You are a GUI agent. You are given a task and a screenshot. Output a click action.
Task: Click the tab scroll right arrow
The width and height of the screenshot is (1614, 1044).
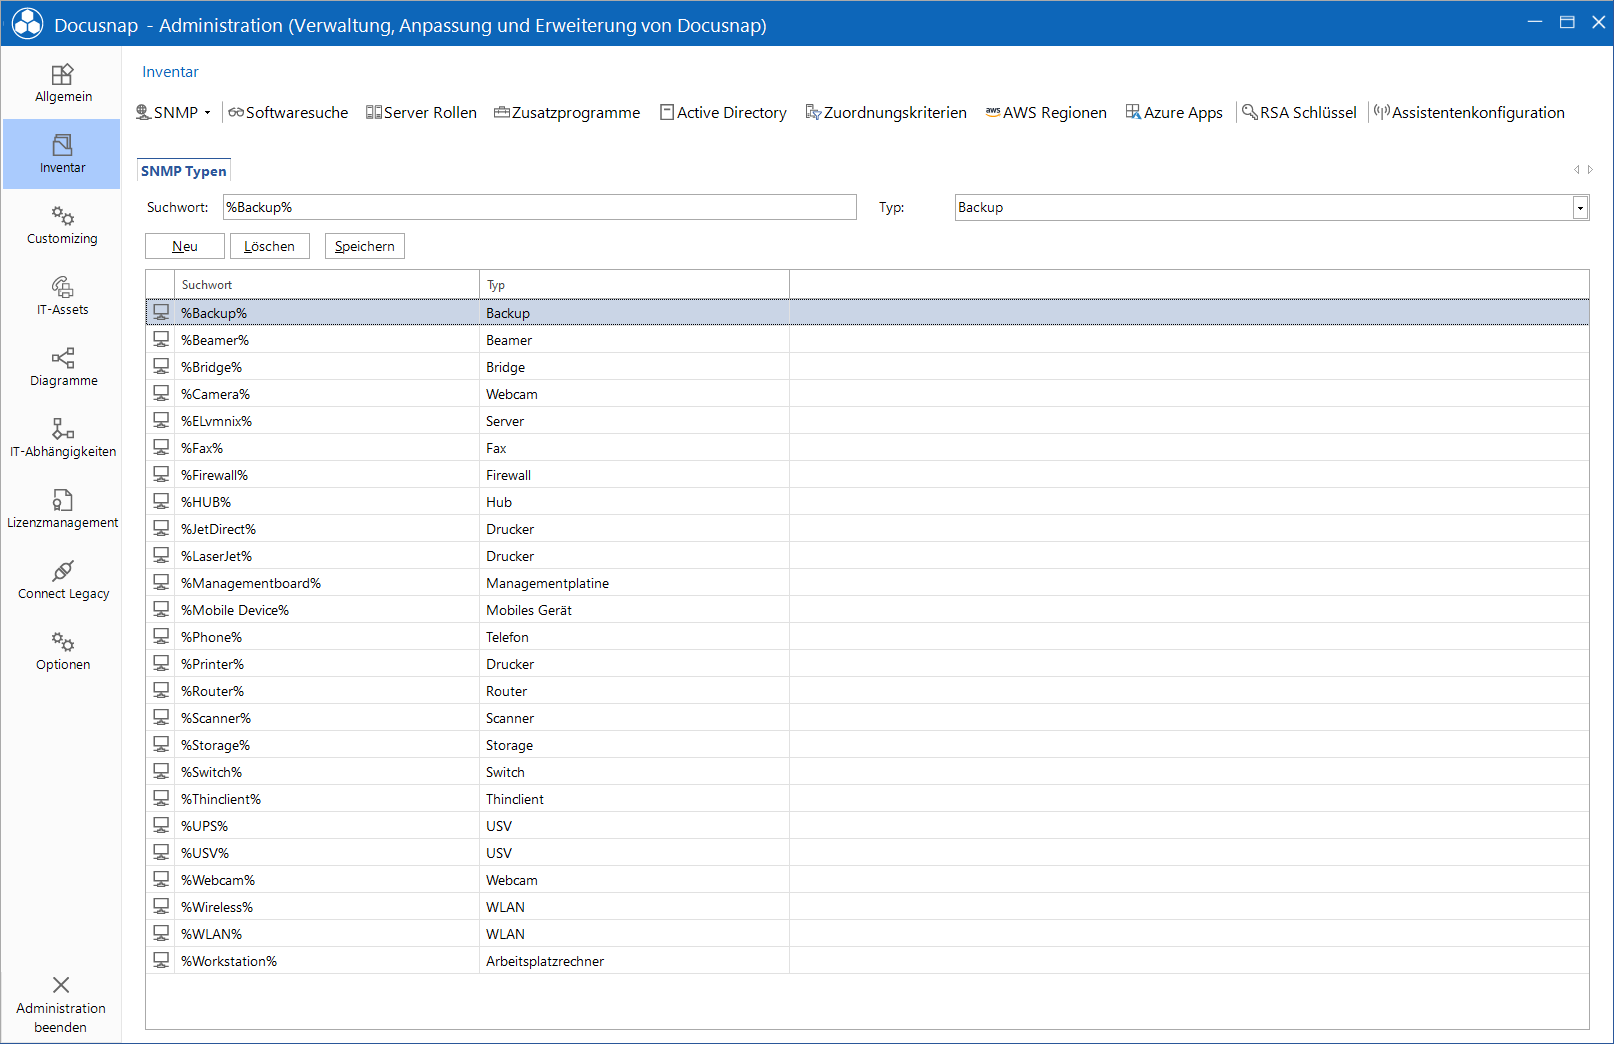(1590, 170)
